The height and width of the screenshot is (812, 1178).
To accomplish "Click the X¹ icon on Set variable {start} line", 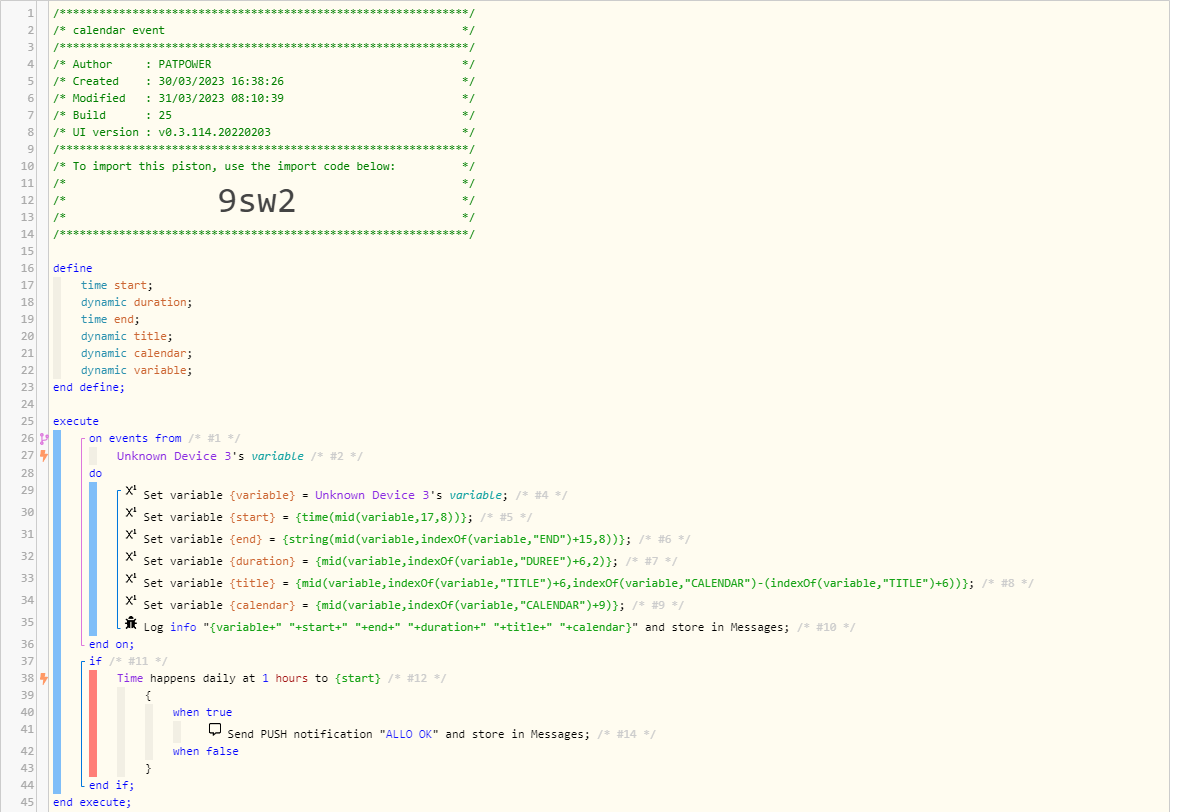I will [129, 515].
